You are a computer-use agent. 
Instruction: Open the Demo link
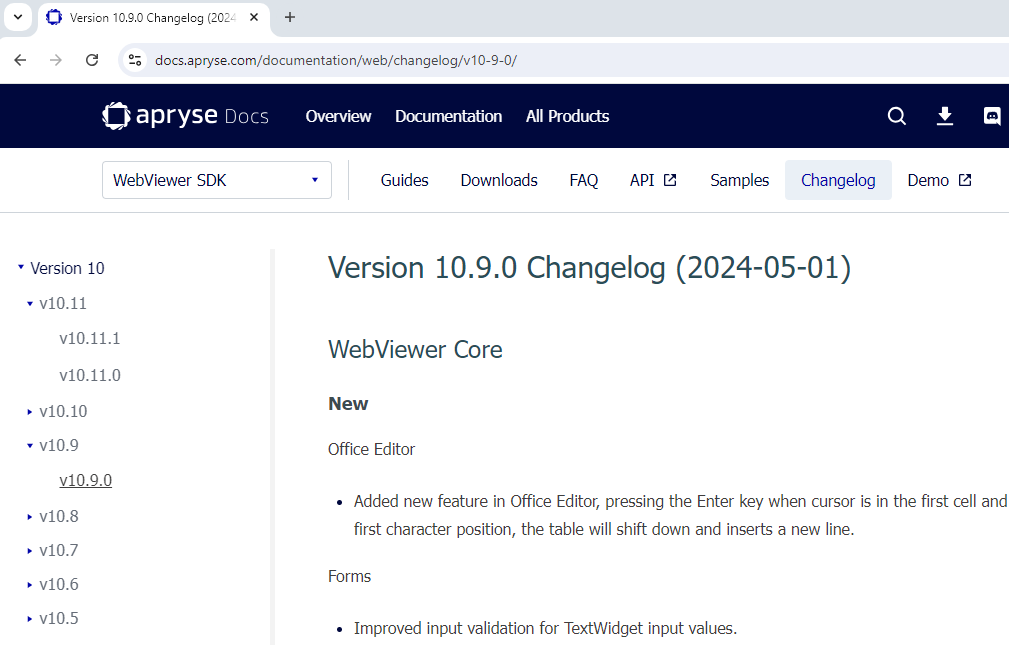point(939,180)
